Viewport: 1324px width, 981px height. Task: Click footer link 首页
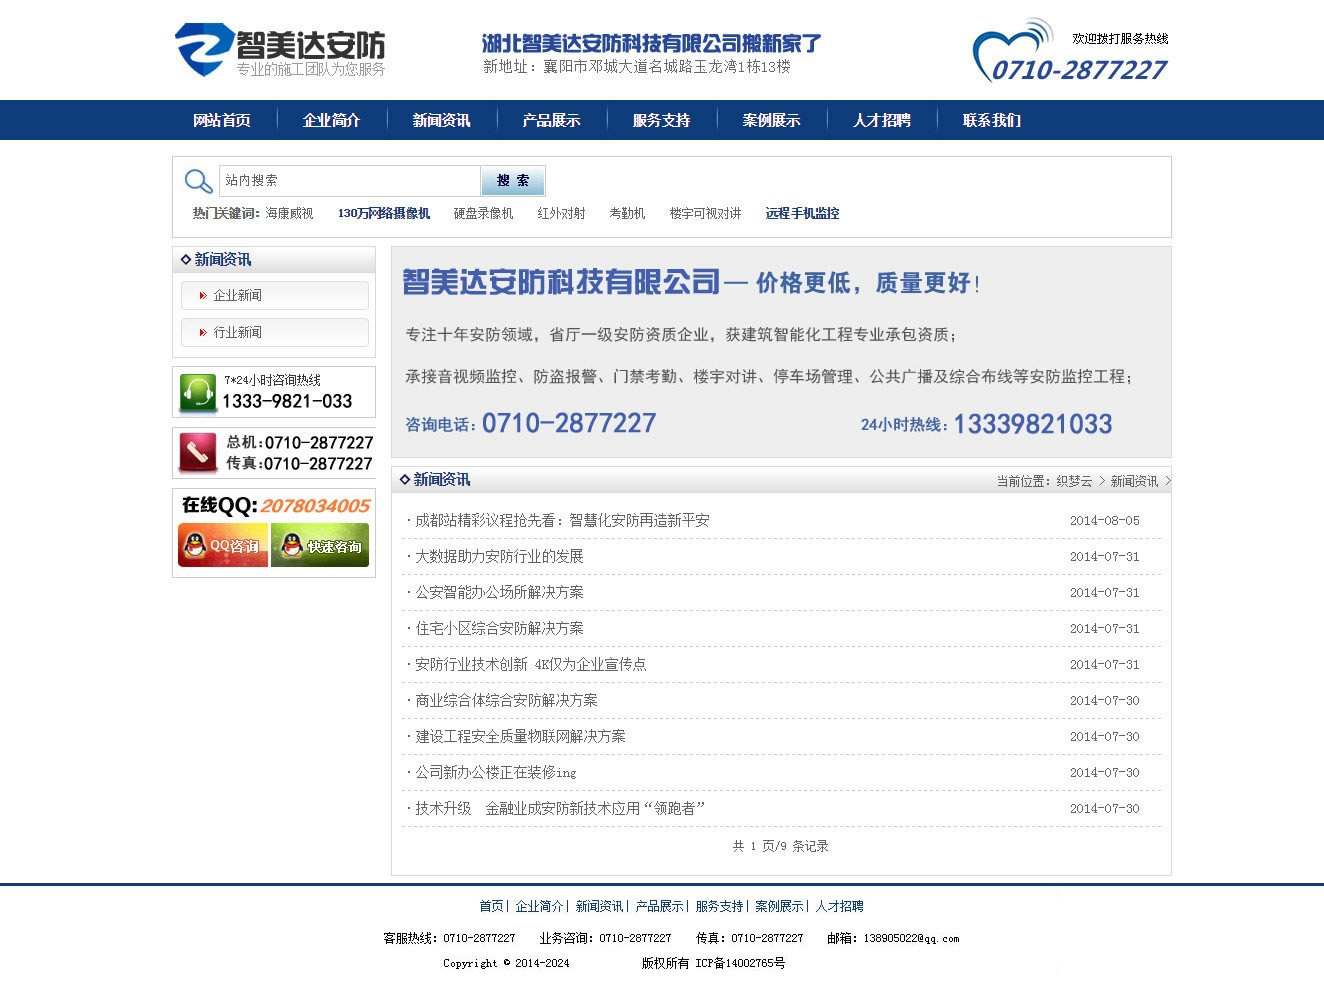click(x=491, y=907)
